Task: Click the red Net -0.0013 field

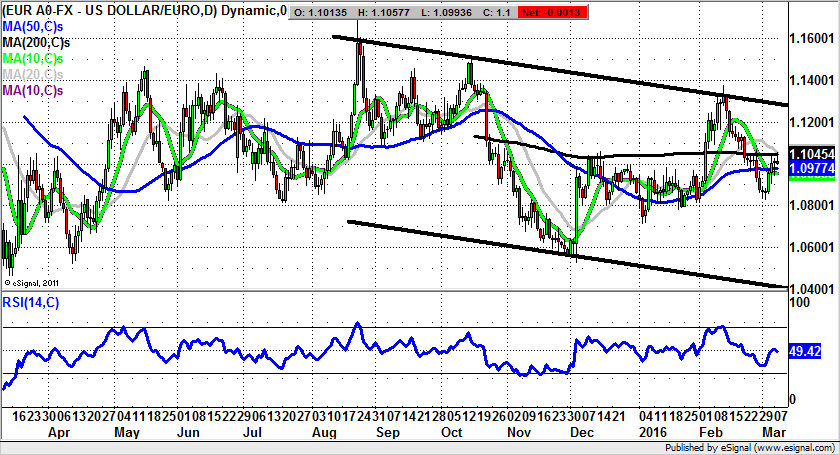Action: tap(578, 11)
